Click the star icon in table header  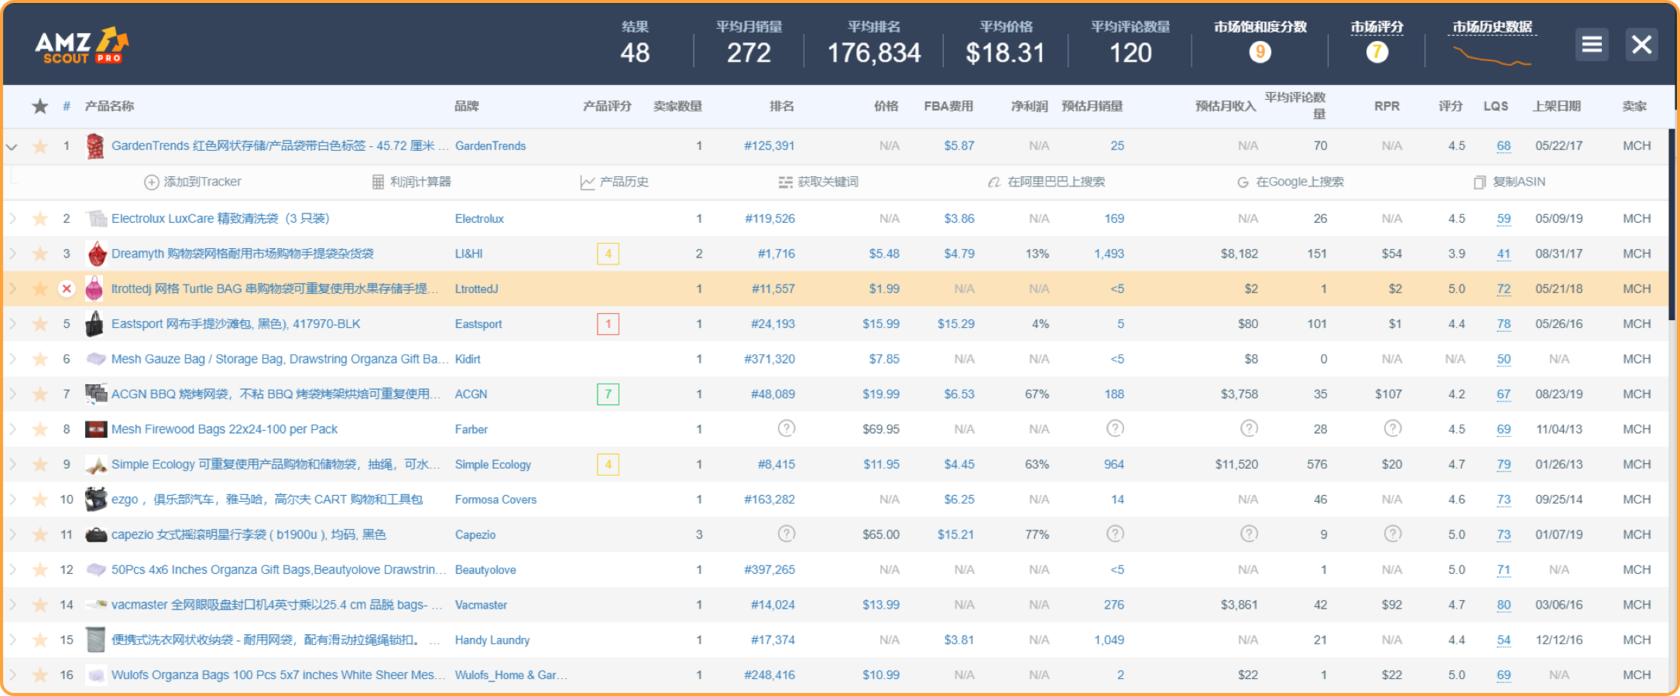(40, 106)
